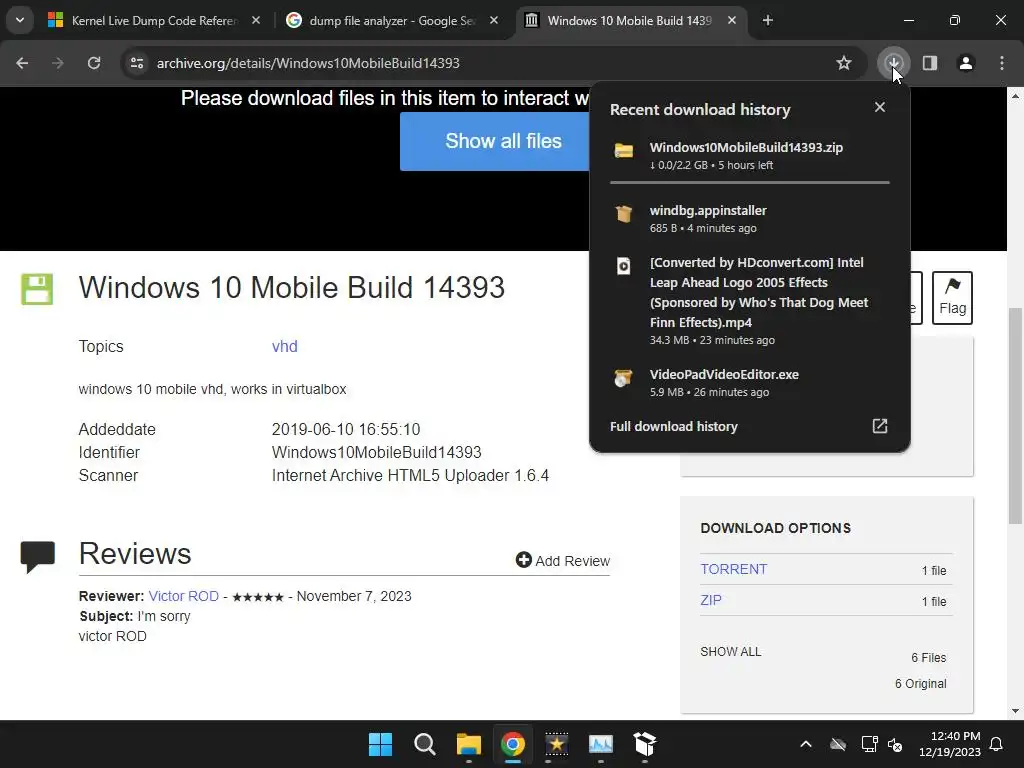The image size is (1024, 768).
Task: Click the network display tray icon
Action: click(869, 744)
